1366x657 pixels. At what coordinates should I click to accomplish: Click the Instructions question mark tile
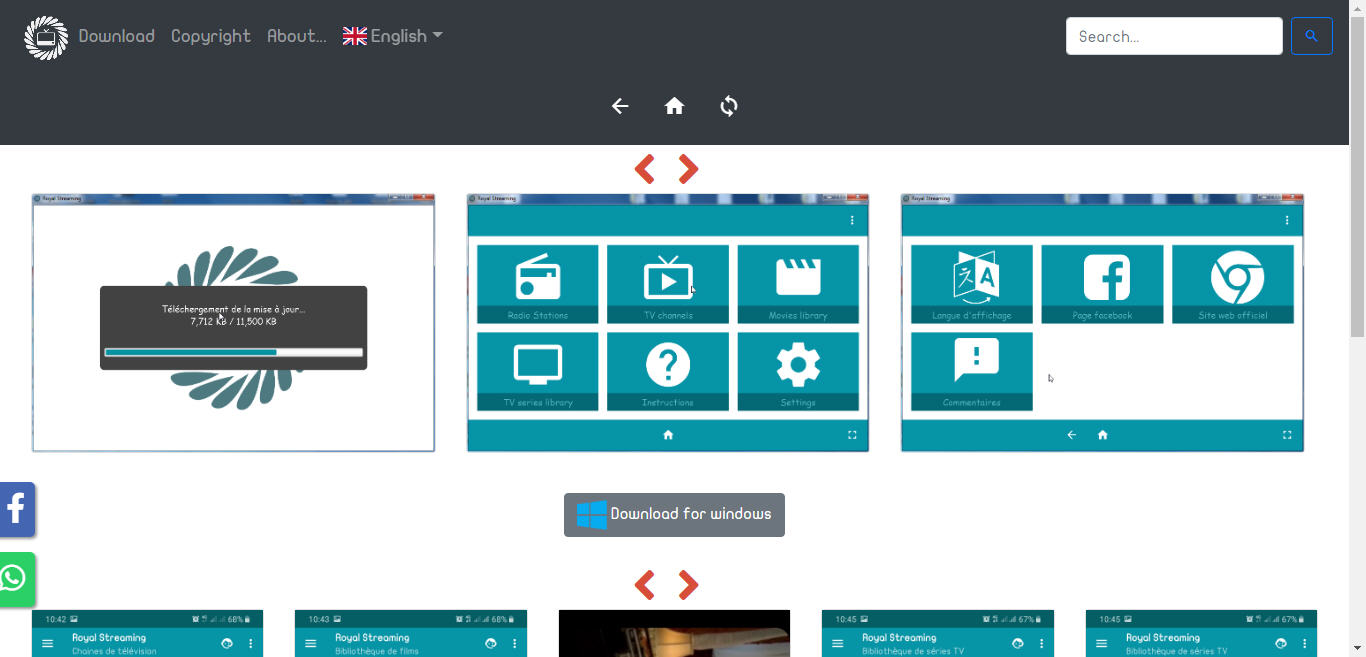[x=668, y=371]
